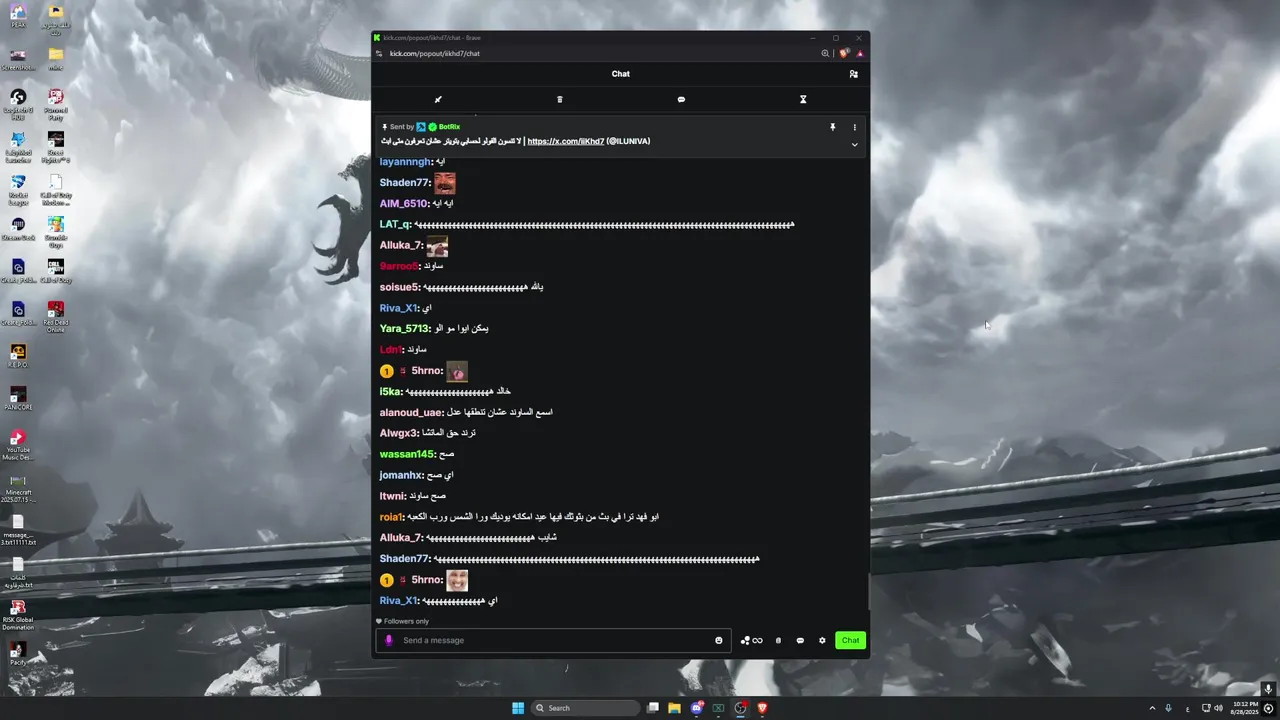Screen dimensions: 1280x720
Task: Click username wassan145 in chat
Action: pos(407,455)
